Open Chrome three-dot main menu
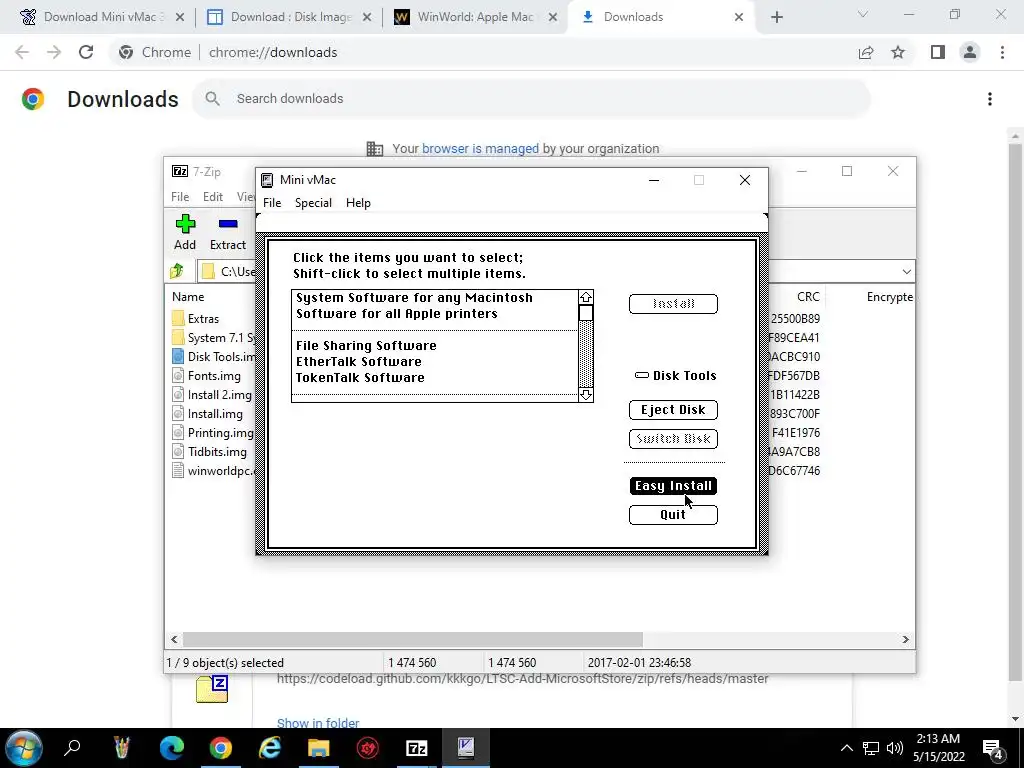Screen dimensions: 1024x768 point(1002,52)
